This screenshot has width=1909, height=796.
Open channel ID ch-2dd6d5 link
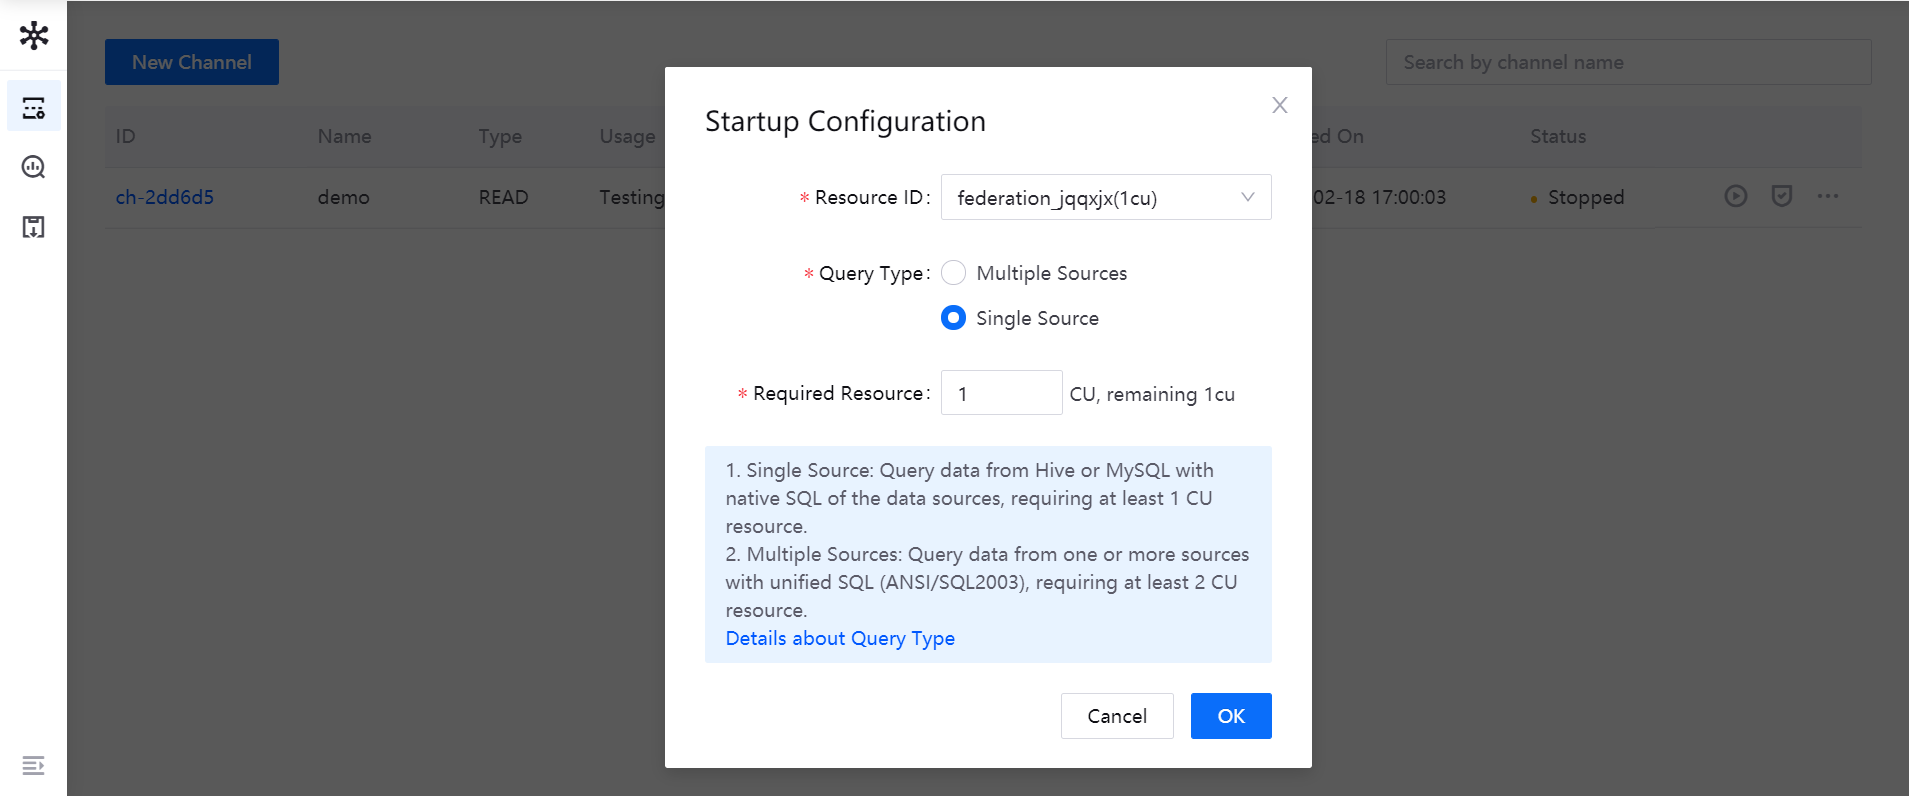[x=165, y=197]
